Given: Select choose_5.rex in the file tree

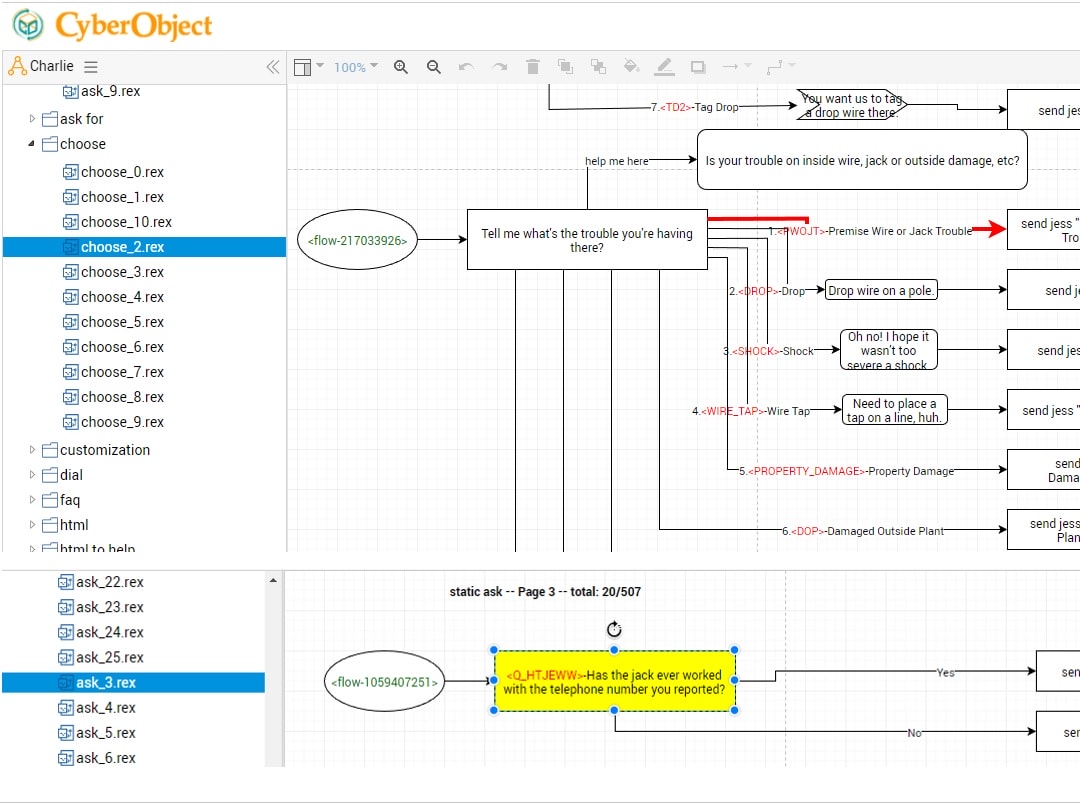Looking at the screenshot, I should tap(122, 322).
